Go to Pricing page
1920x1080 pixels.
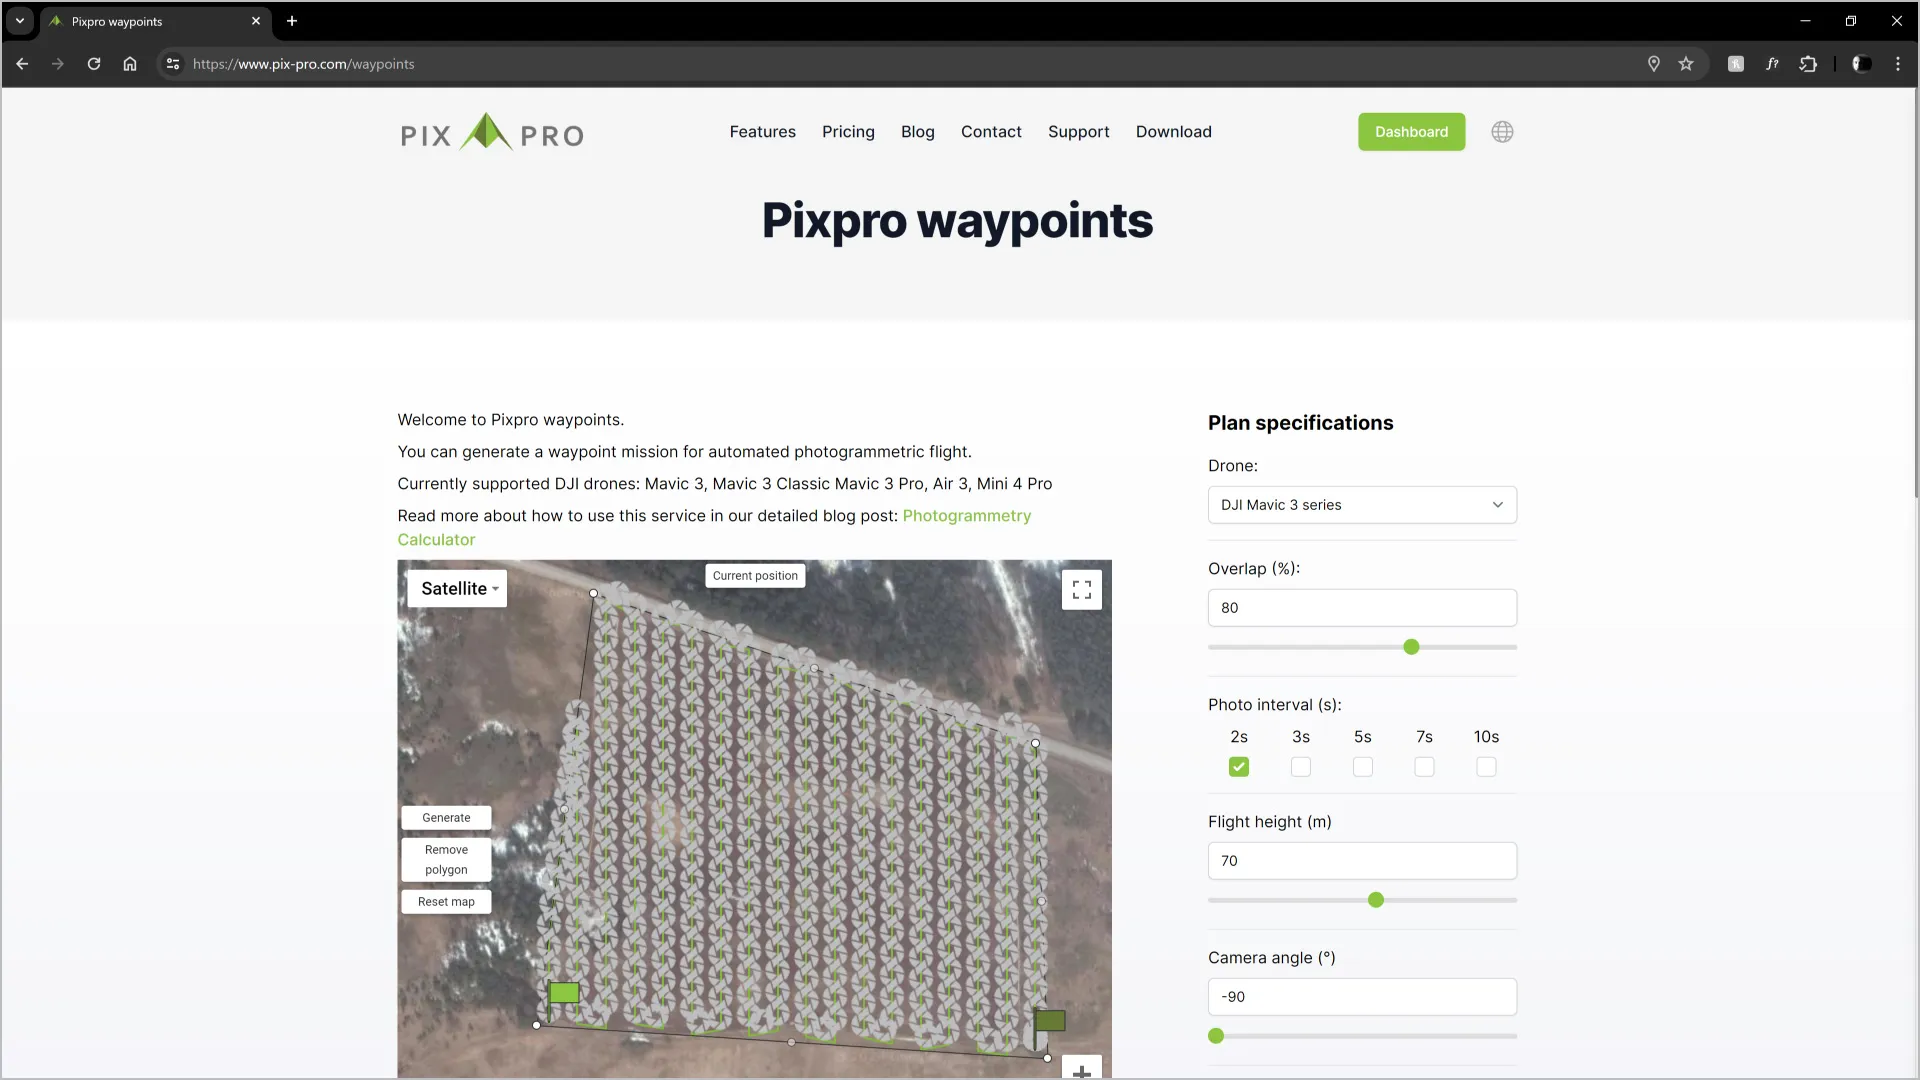pyautogui.click(x=848, y=132)
